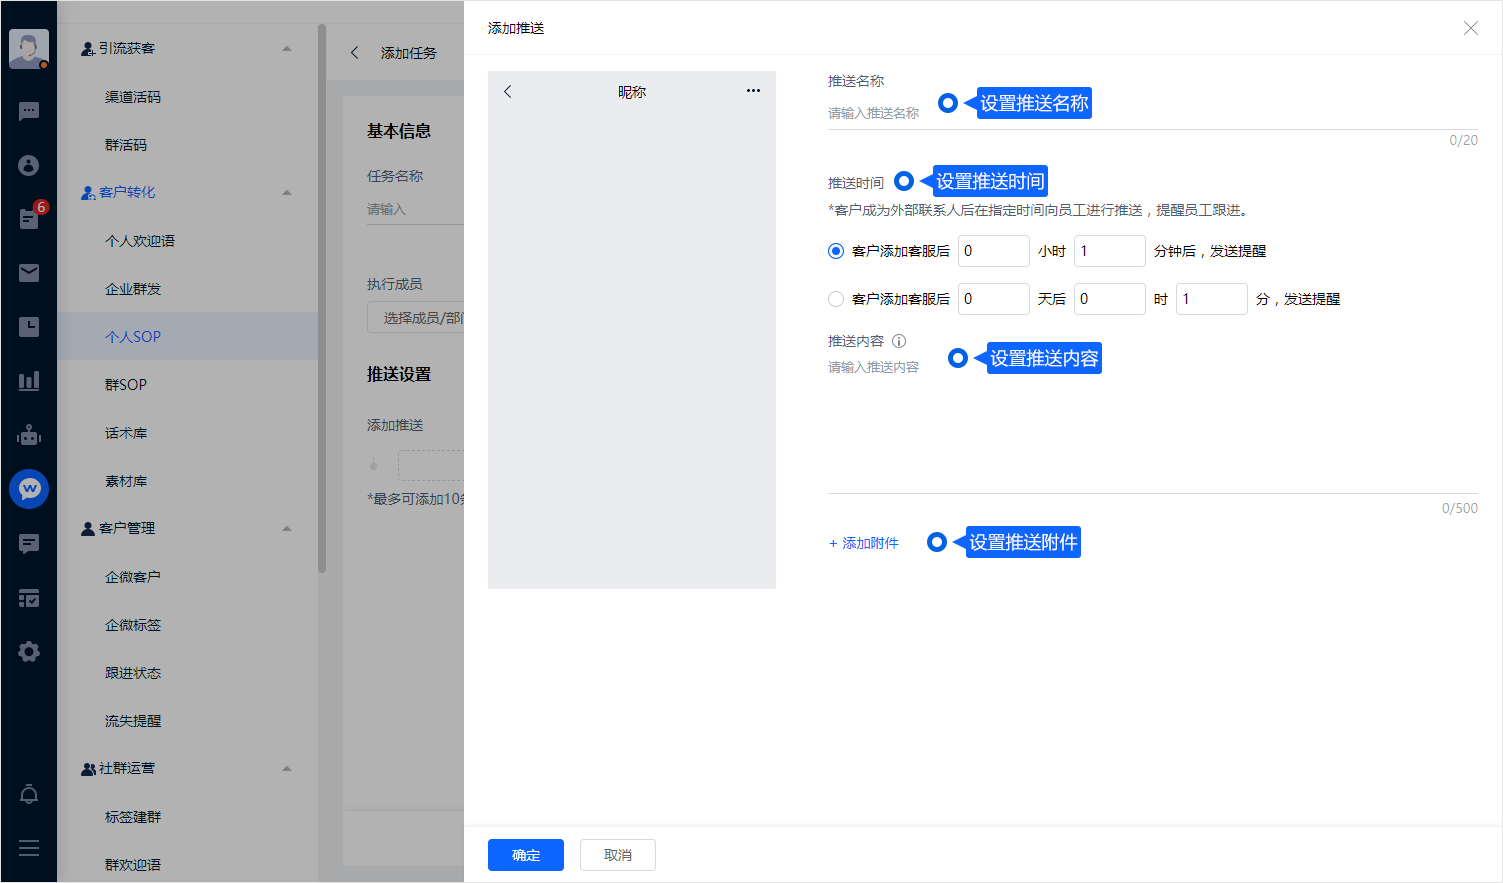1503x883 pixels.
Task: Click the back arrow in phone preview
Action: (508, 91)
